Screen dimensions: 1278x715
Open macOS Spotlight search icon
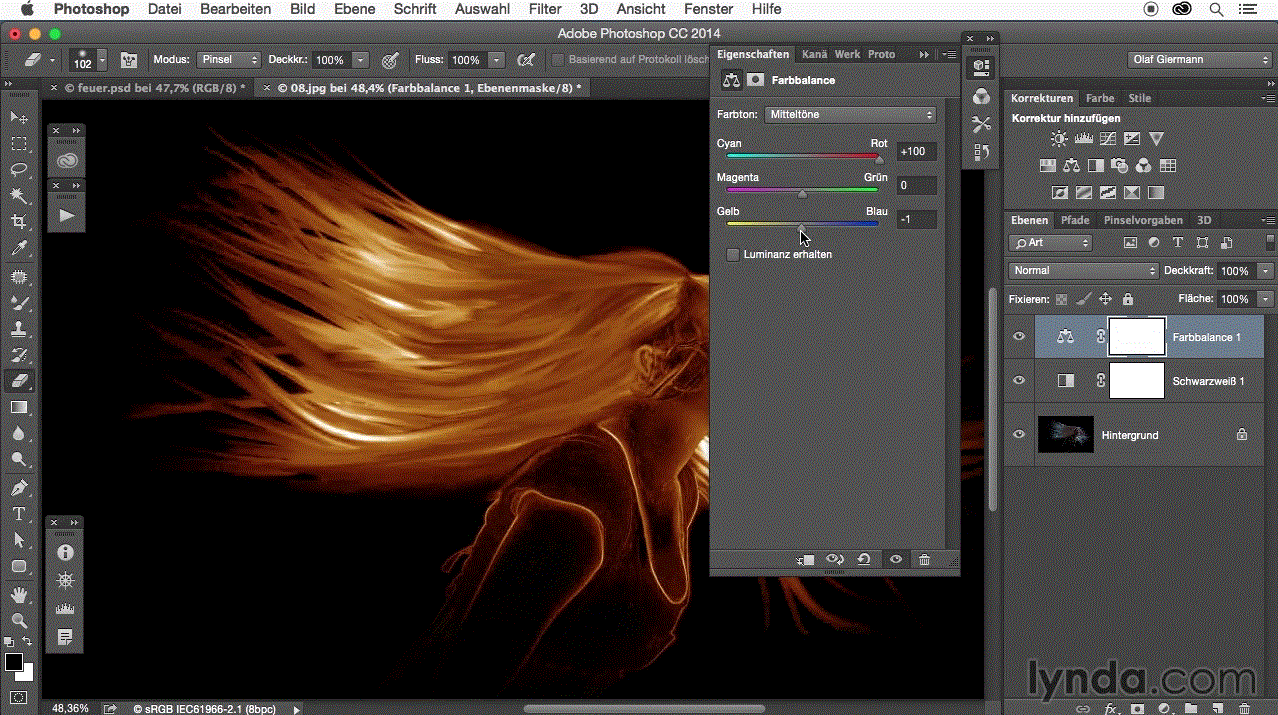1215,9
